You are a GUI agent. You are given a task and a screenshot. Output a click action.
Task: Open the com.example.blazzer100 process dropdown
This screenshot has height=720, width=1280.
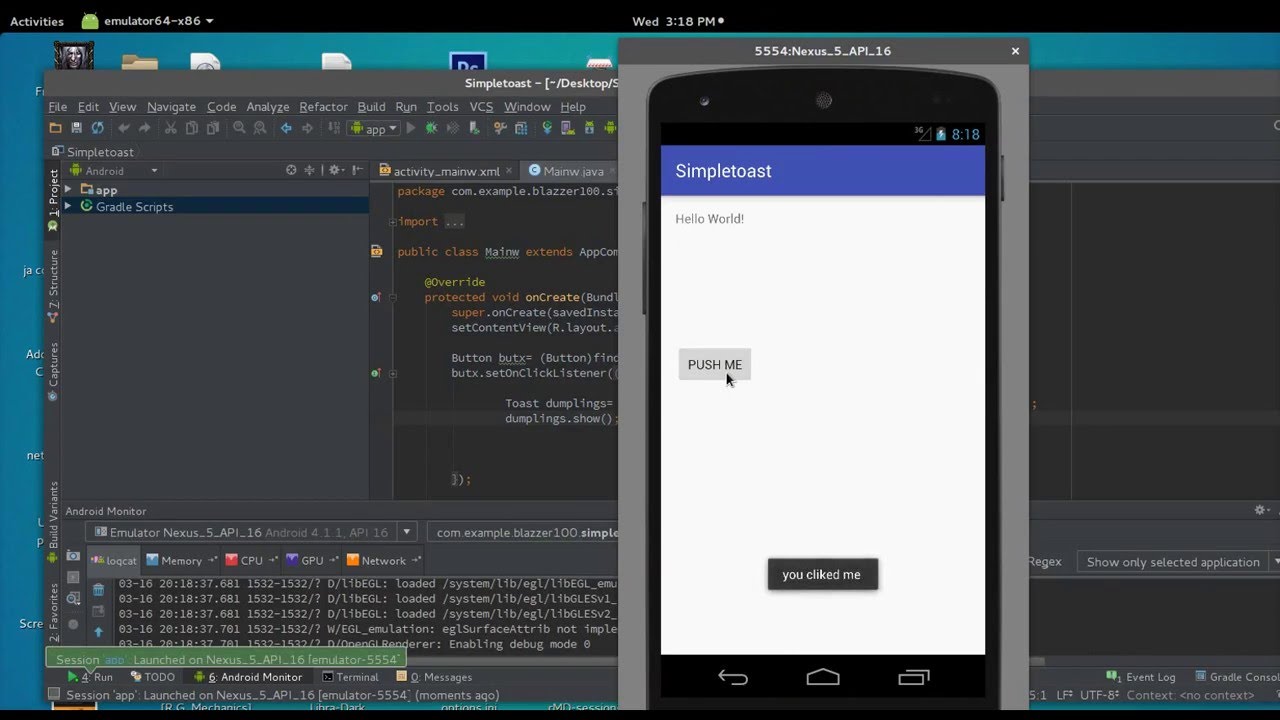(522, 532)
